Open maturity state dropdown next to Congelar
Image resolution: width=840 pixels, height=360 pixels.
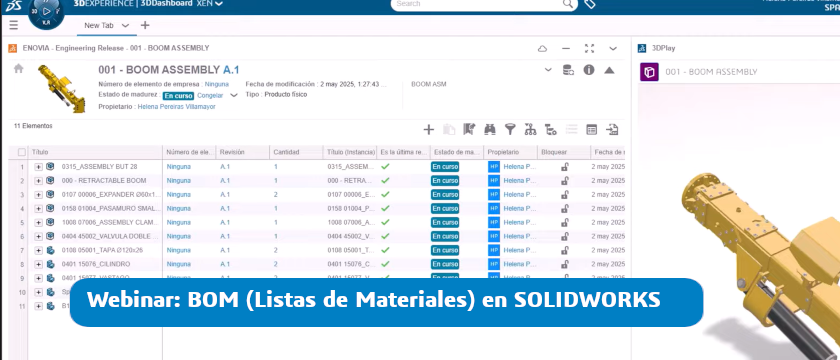[233, 95]
